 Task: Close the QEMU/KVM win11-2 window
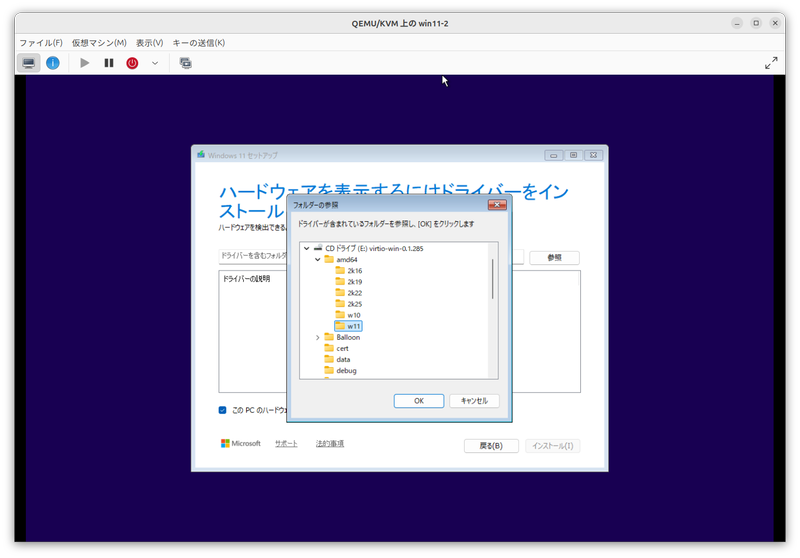coord(775,23)
